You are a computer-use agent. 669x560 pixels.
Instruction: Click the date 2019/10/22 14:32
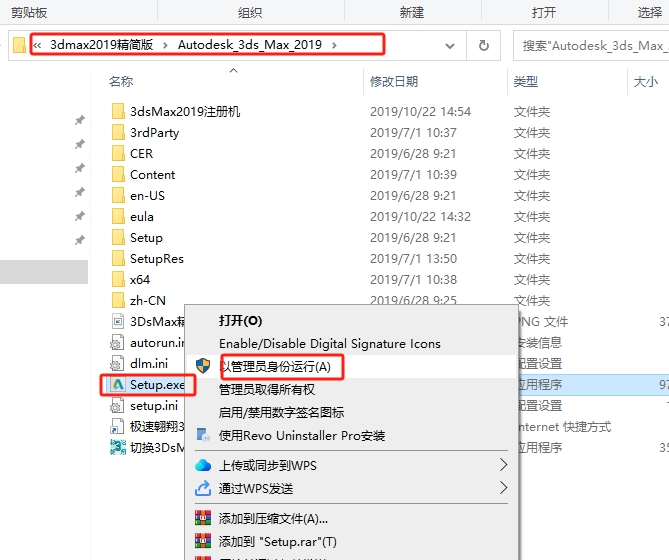[x=420, y=216]
